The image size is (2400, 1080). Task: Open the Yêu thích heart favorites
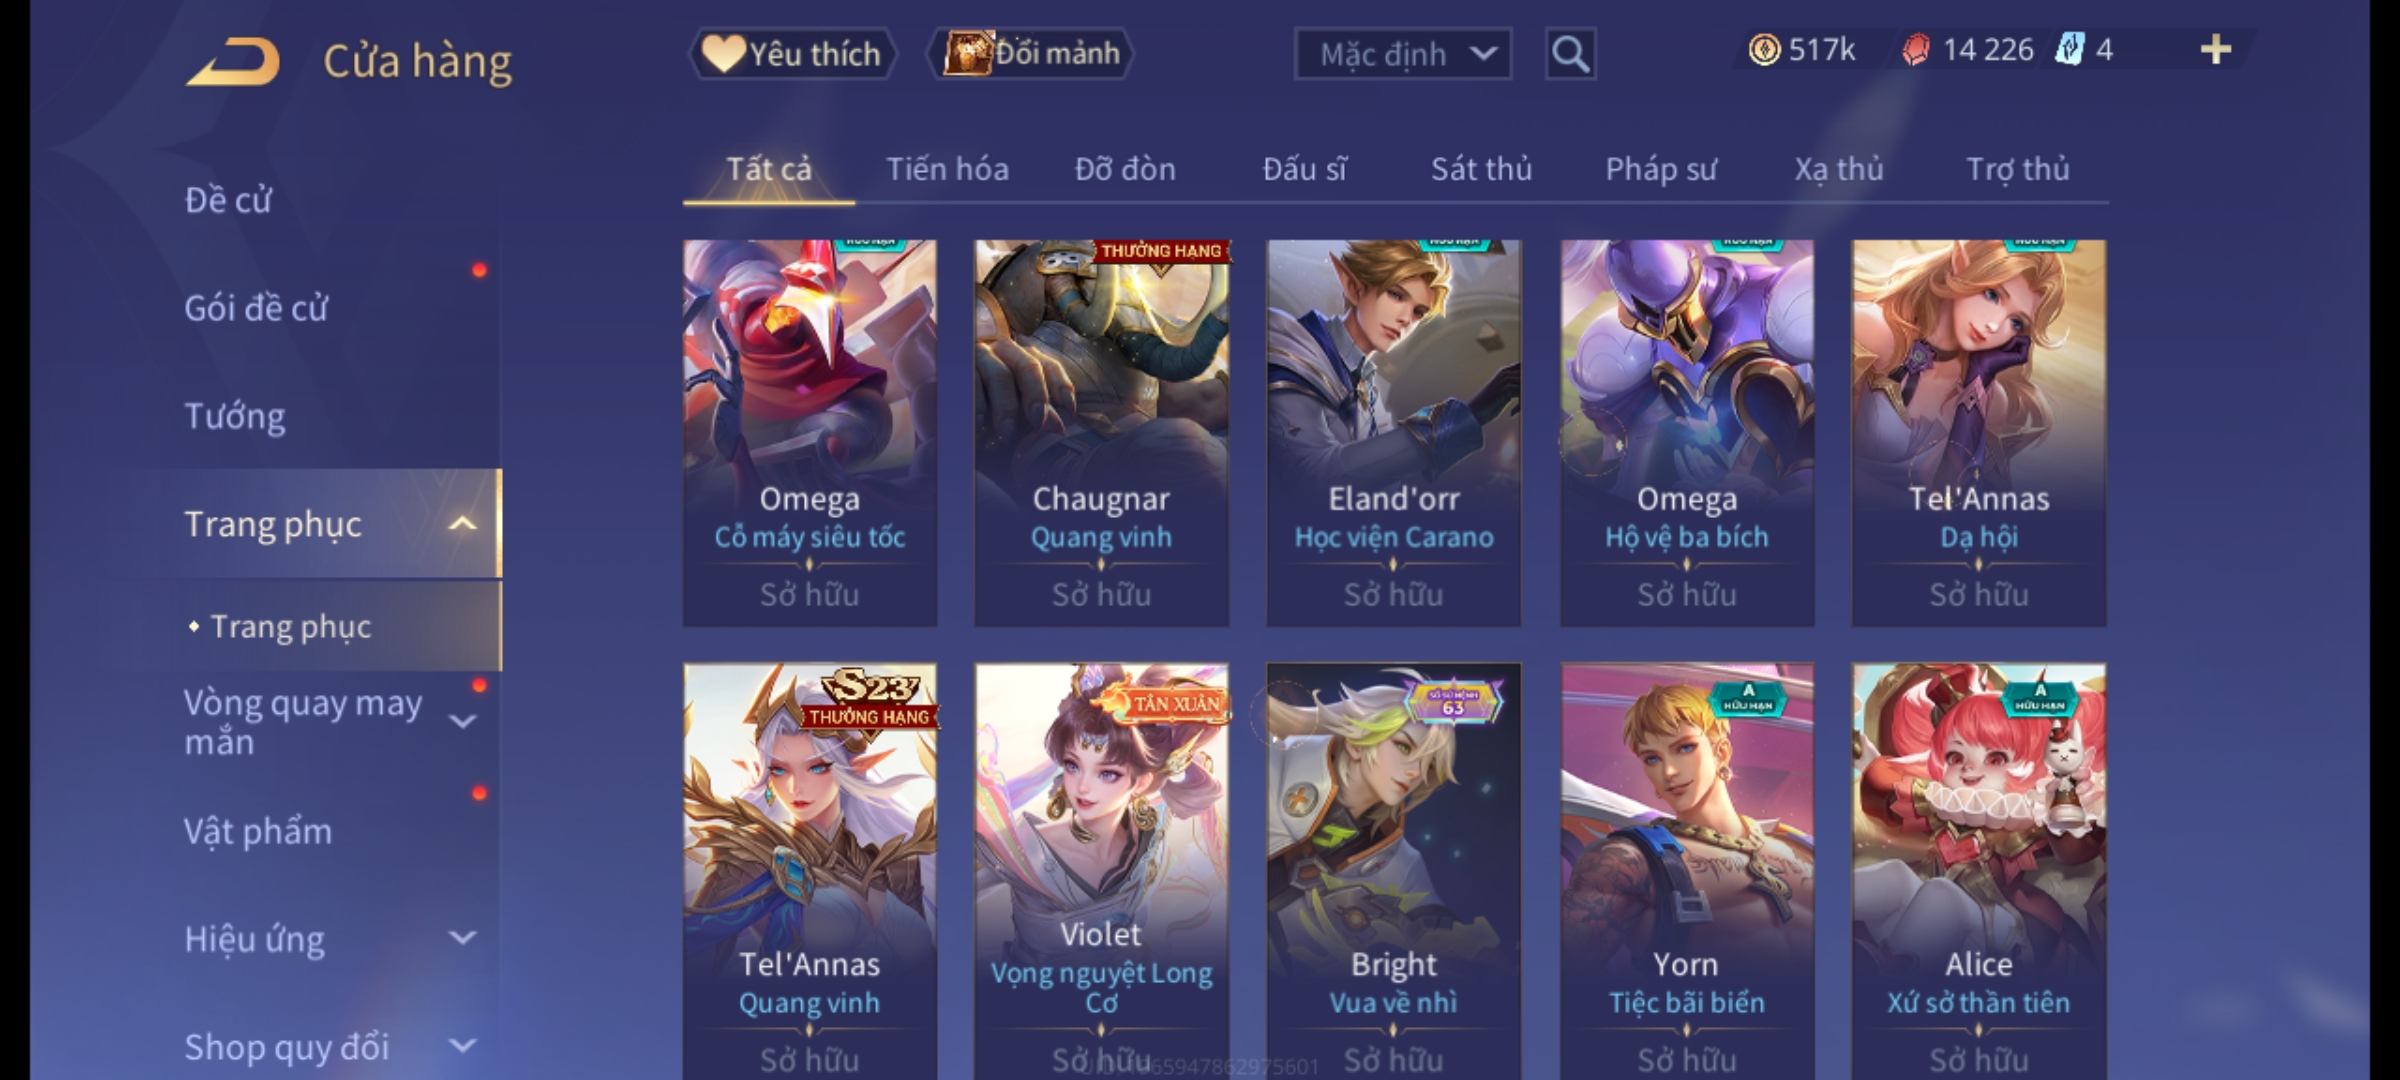791,54
